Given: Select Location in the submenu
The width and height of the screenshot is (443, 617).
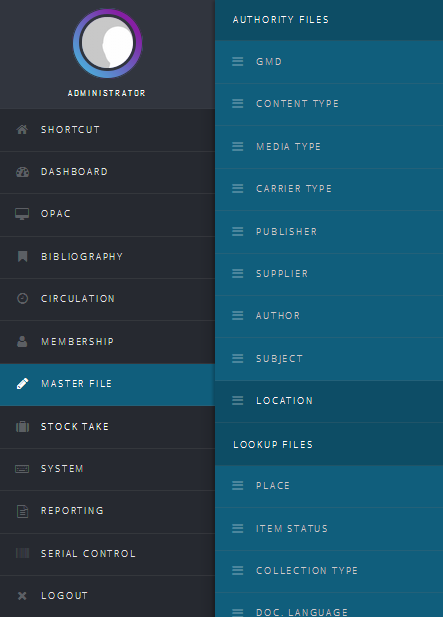Looking at the screenshot, I should point(329,401).
